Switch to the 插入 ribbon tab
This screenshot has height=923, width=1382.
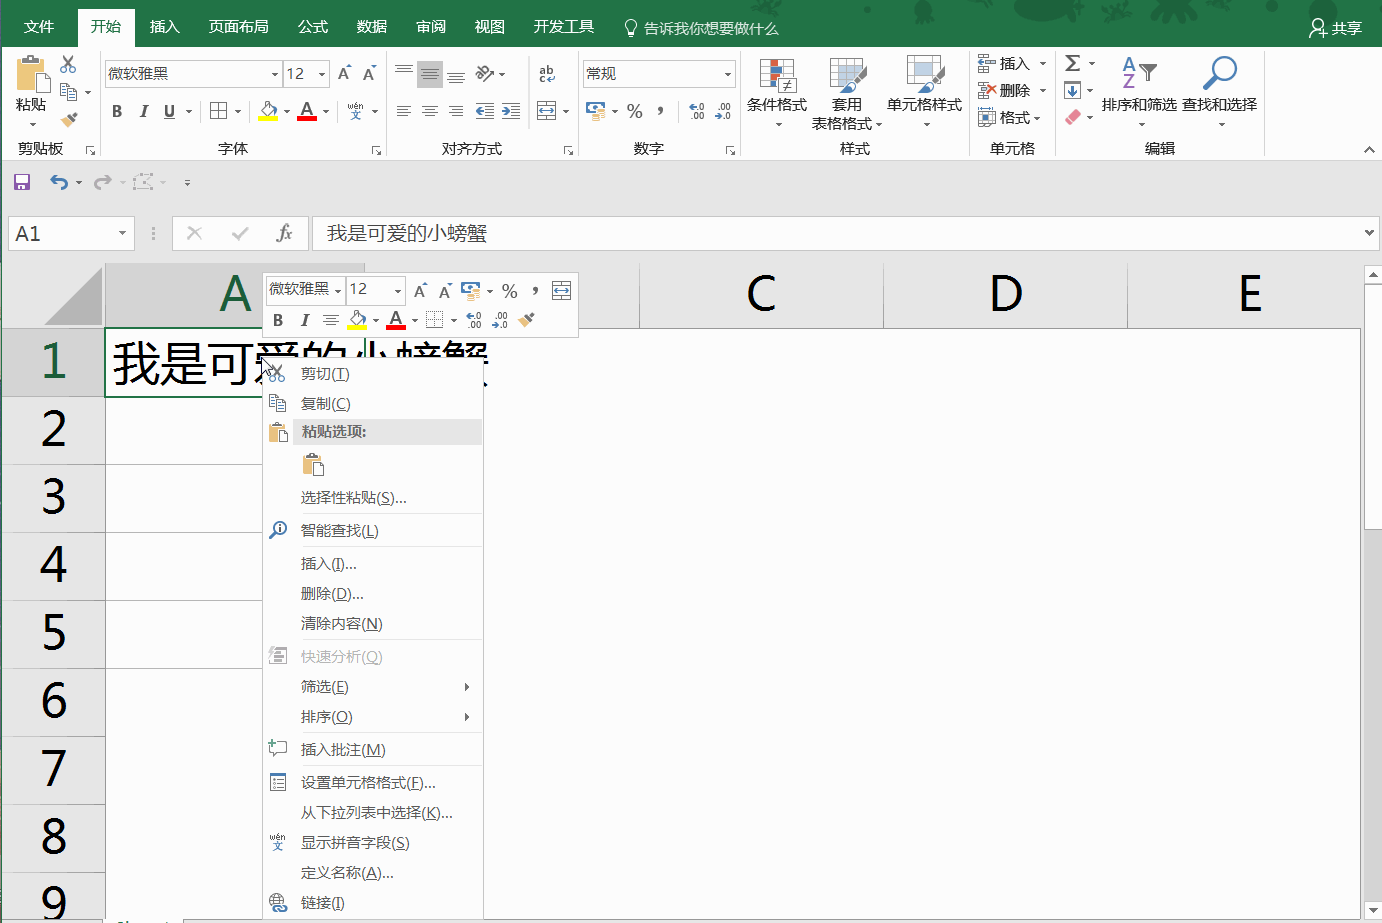(x=164, y=27)
